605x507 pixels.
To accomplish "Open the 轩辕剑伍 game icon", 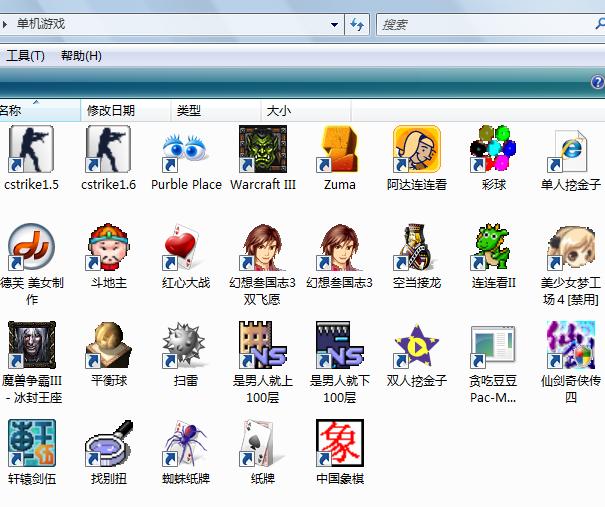I will point(32,443).
